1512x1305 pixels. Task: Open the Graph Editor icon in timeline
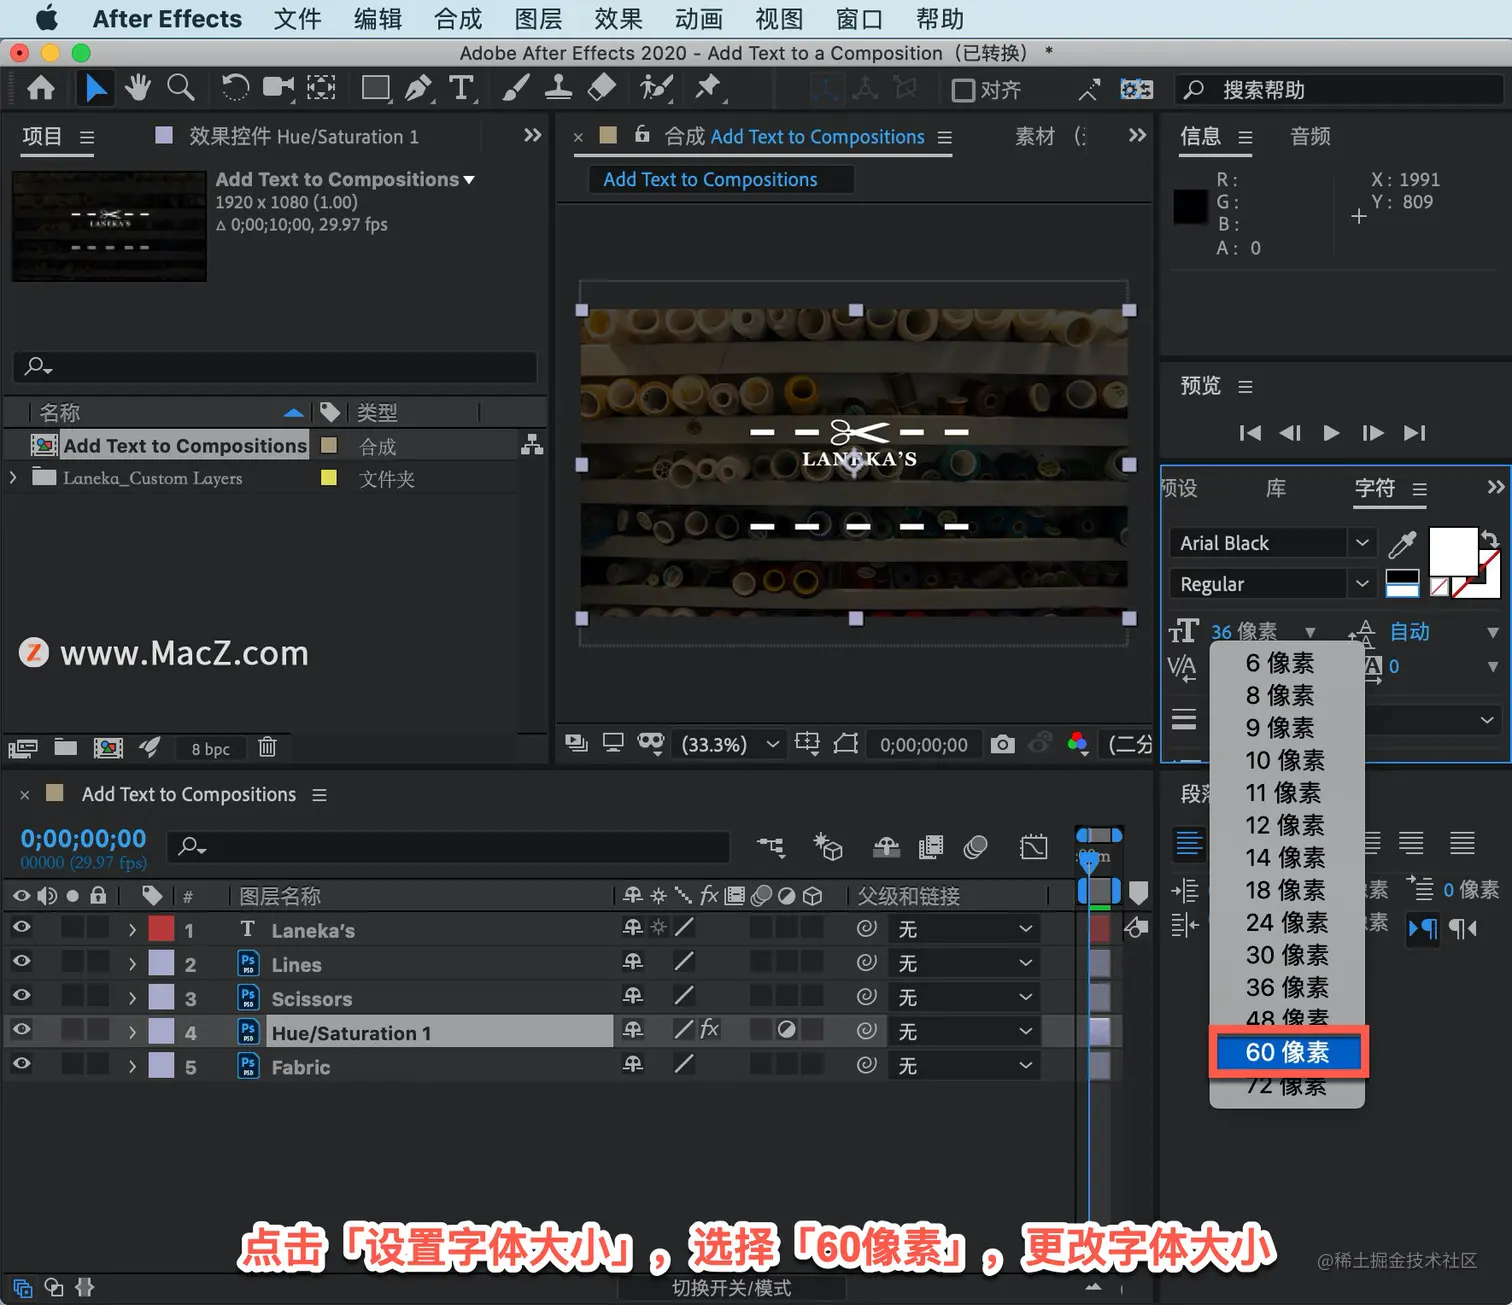pos(1033,847)
